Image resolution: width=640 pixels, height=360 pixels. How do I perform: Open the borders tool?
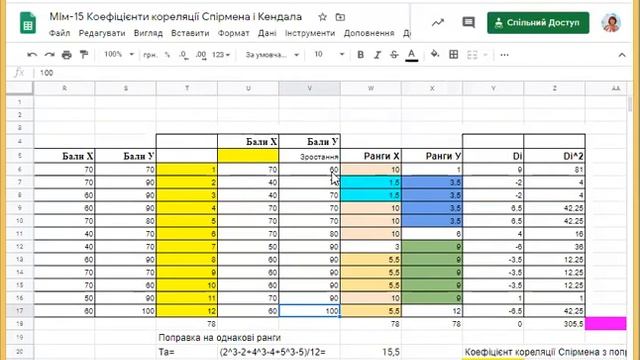[453, 54]
